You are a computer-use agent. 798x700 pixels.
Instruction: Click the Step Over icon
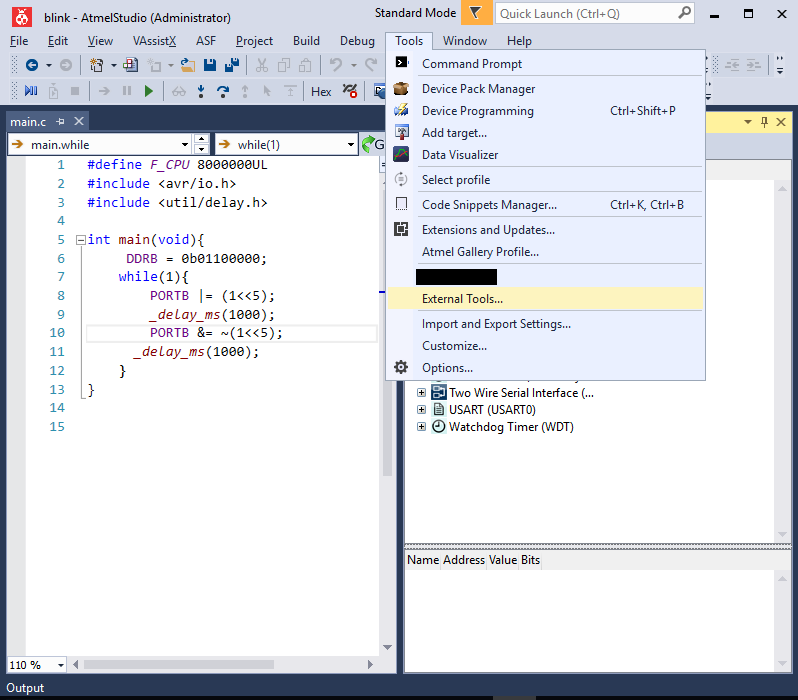[x=223, y=91]
